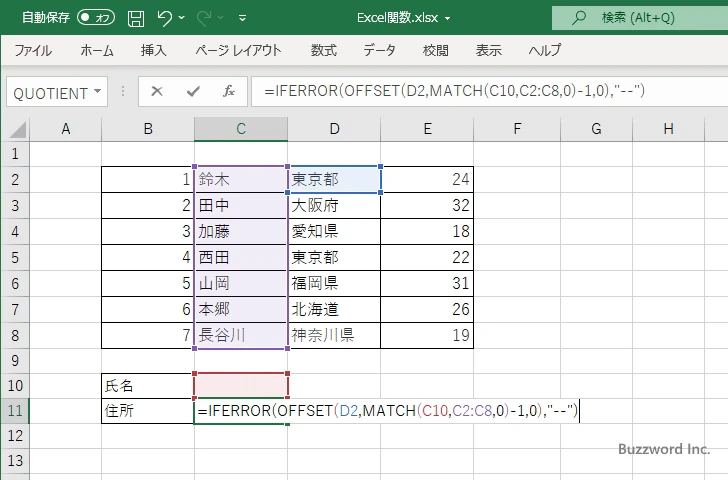Click the Select All corner triangle
The image size is (728, 480).
click(18, 130)
